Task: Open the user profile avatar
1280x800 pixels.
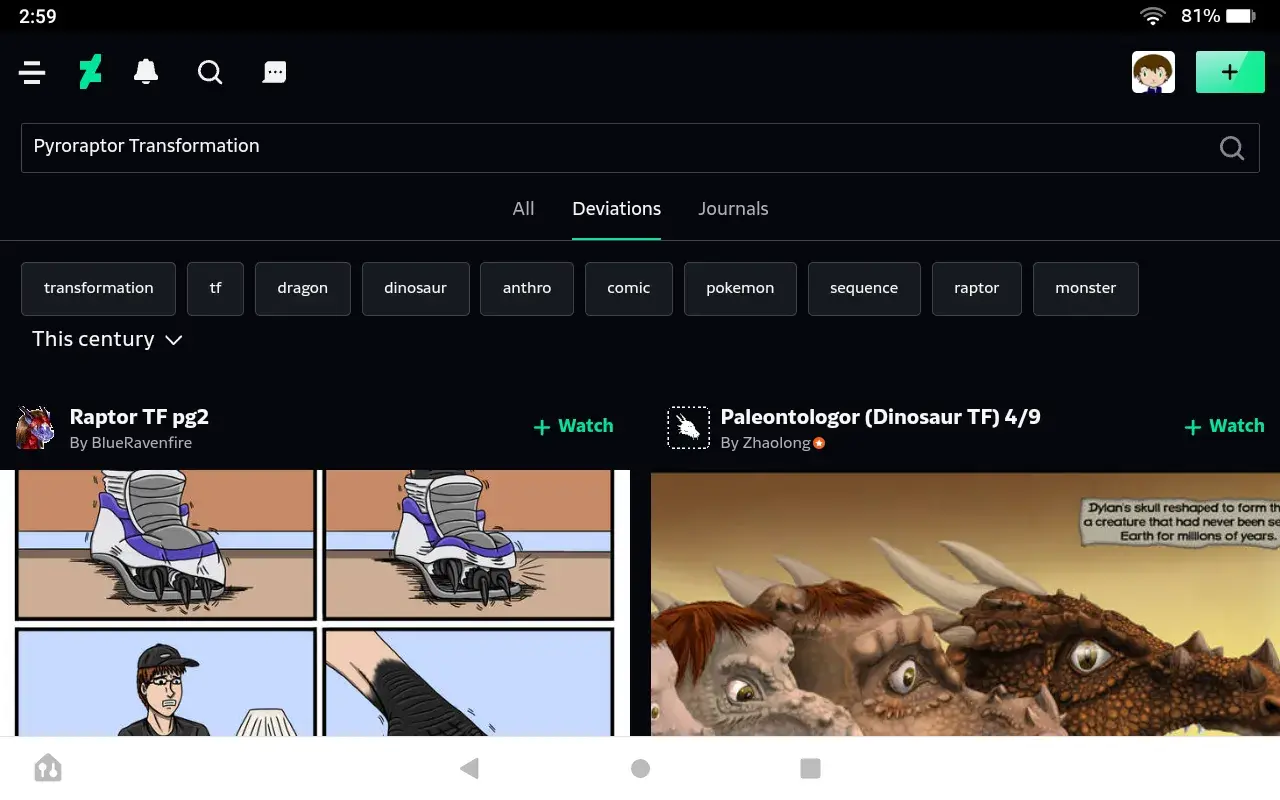Action: click(1153, 72)
